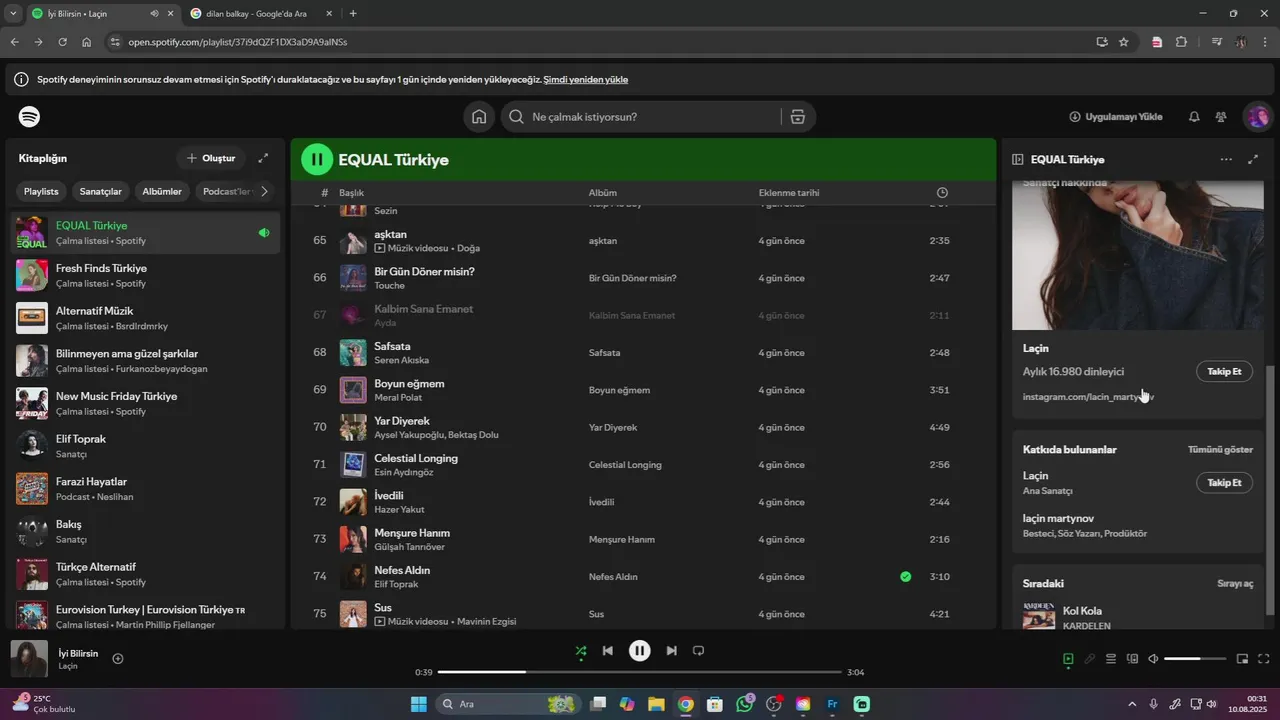Open the Queue panel

pyautogui.click(x=1111, y=659)
